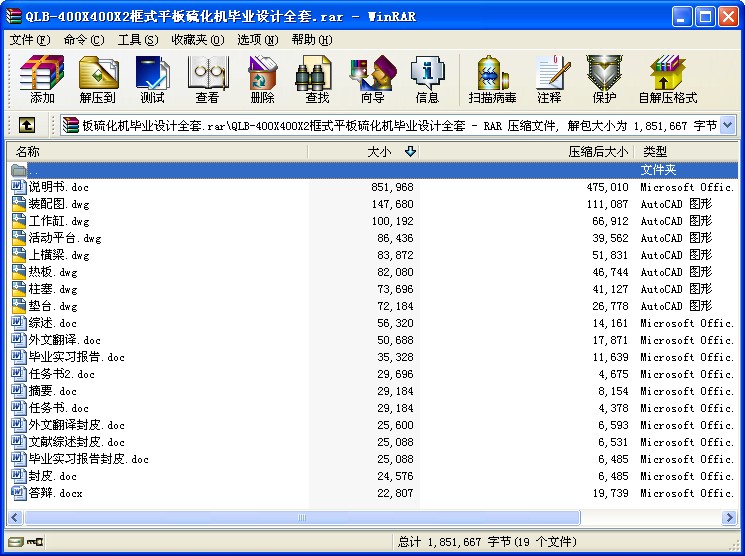Sort by 名称 column header
The width and height of the screenshot is (745, 556).
point(28,152)
